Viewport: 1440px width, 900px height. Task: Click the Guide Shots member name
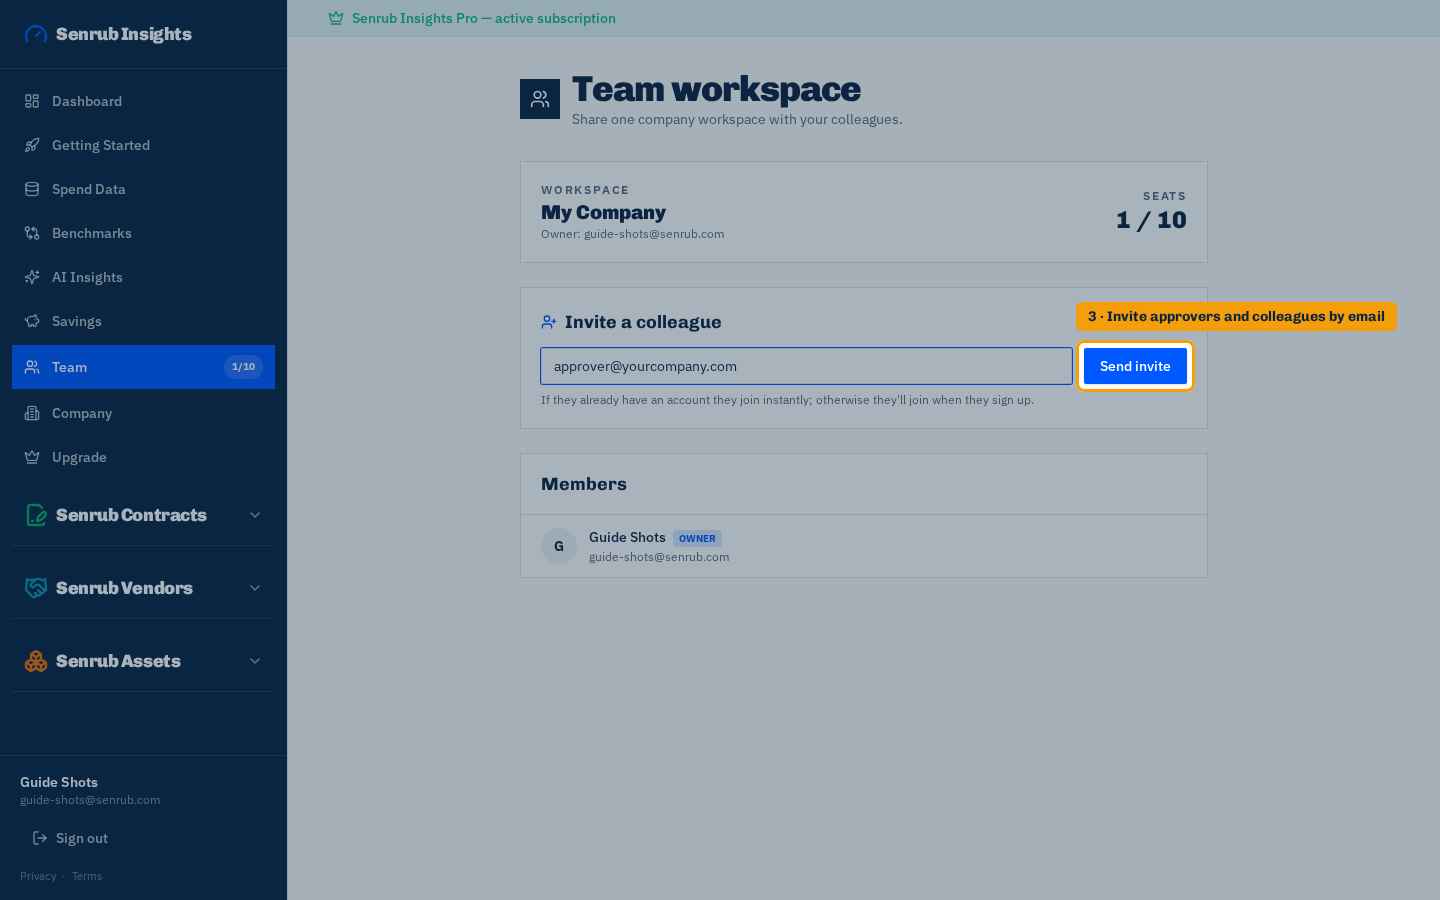(x=627, y=537)
